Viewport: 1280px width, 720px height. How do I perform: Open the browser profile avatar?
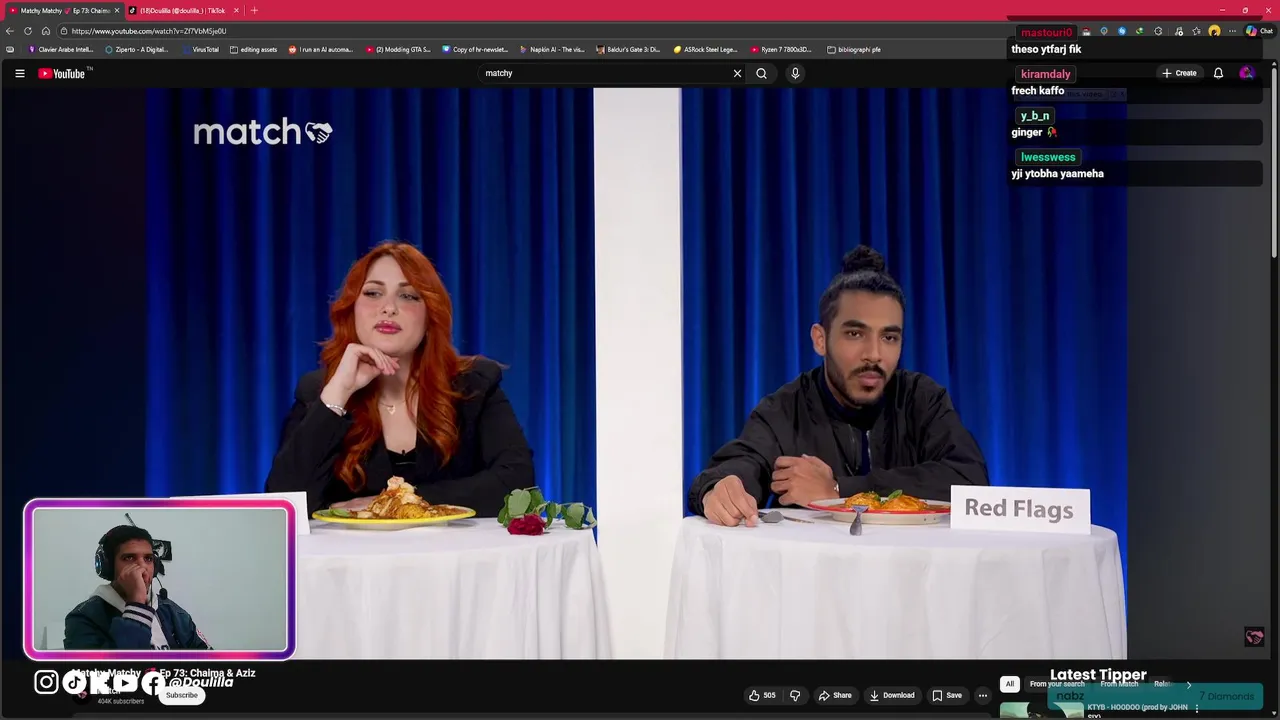pos(1214,31)
